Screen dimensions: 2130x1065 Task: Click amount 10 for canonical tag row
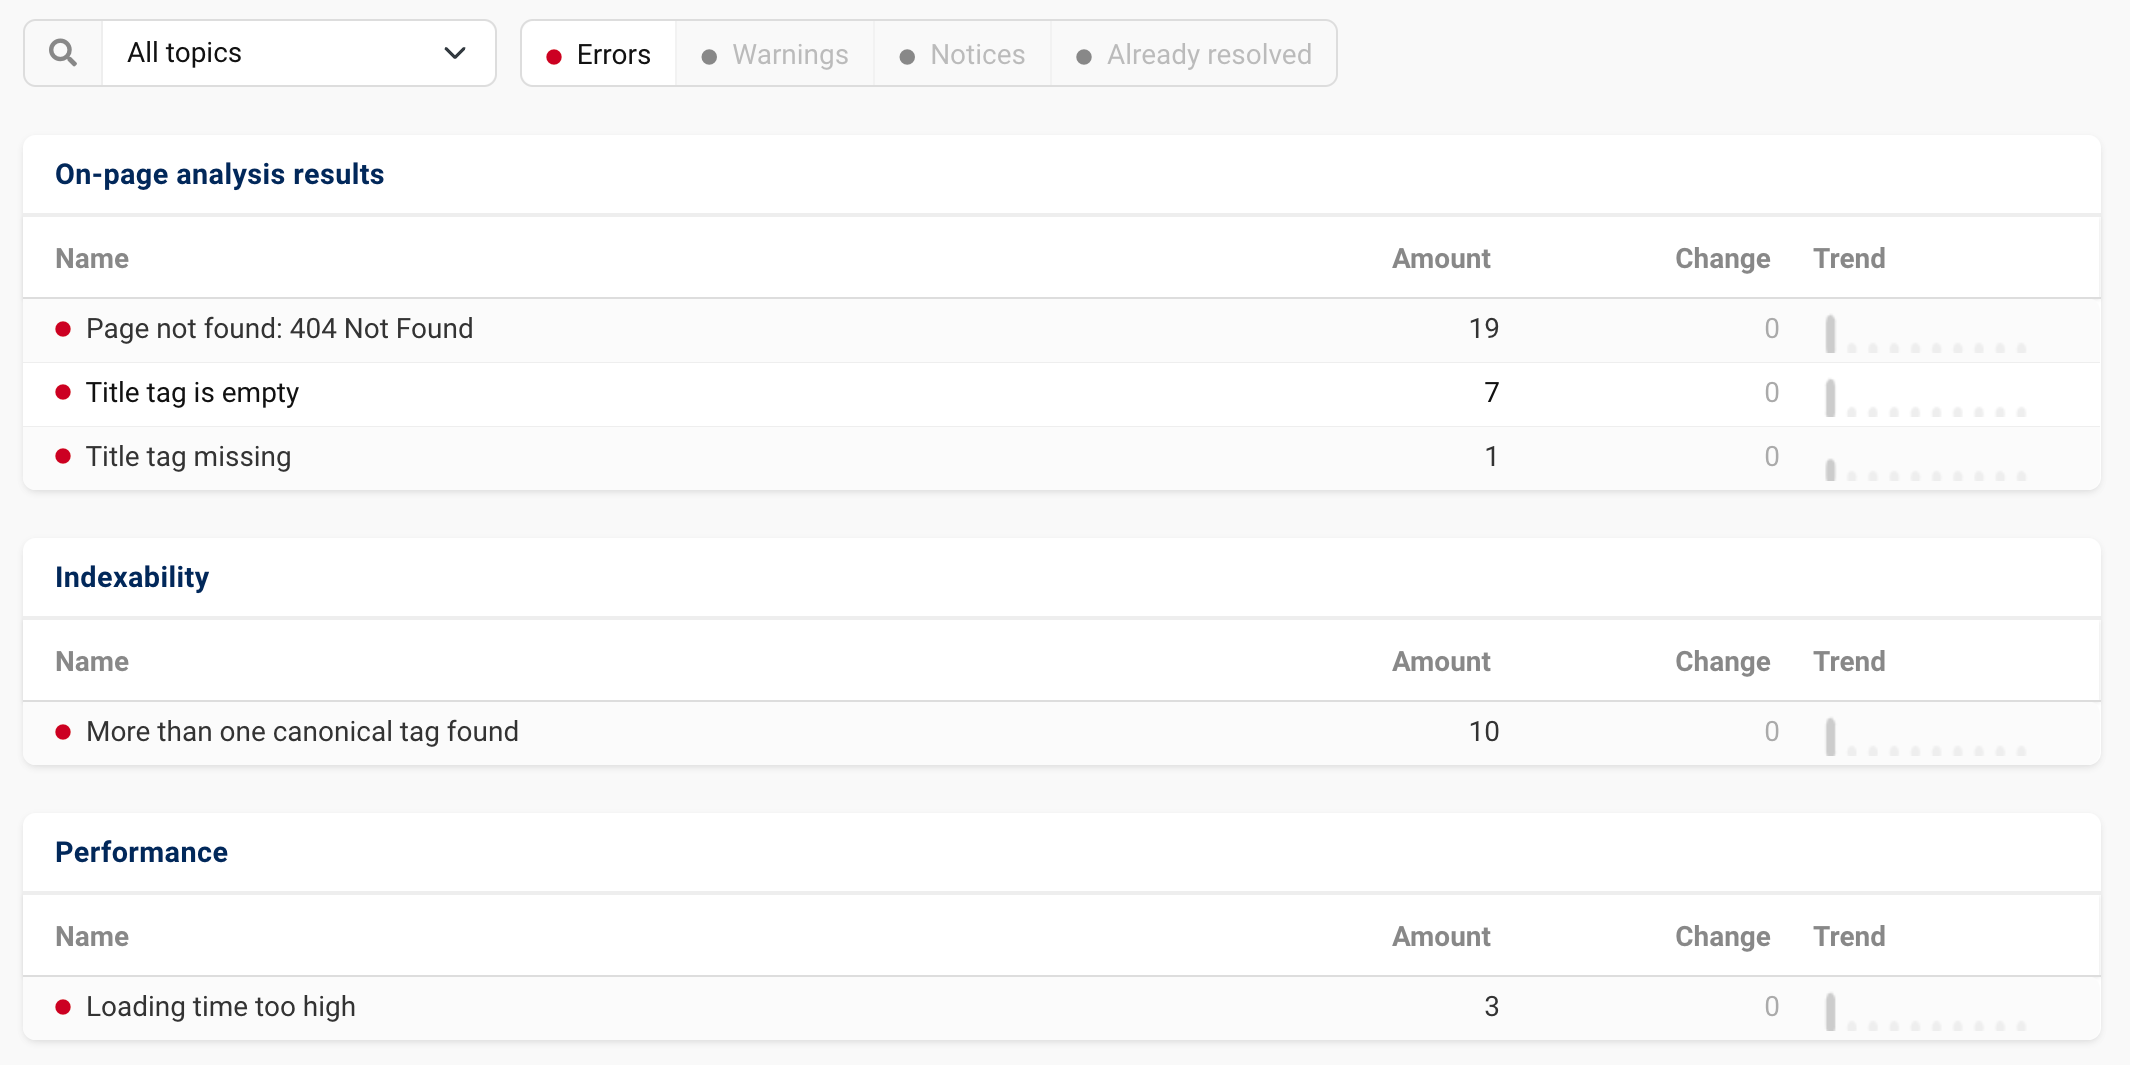point(1484,732)
